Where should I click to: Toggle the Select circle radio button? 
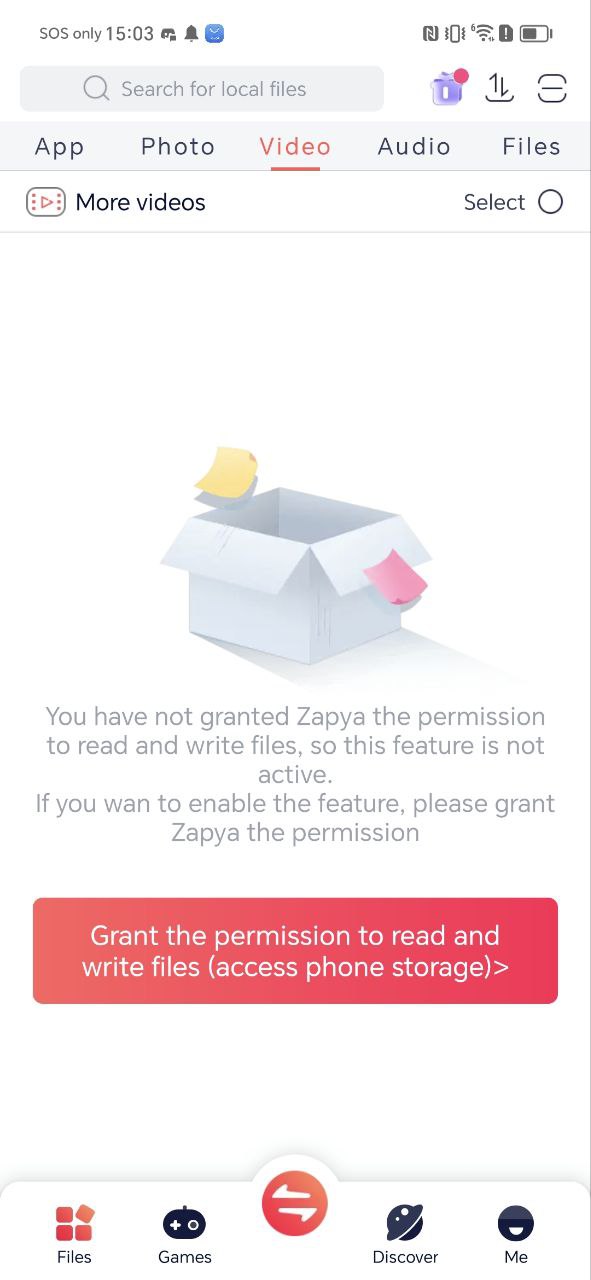(550, 202)
